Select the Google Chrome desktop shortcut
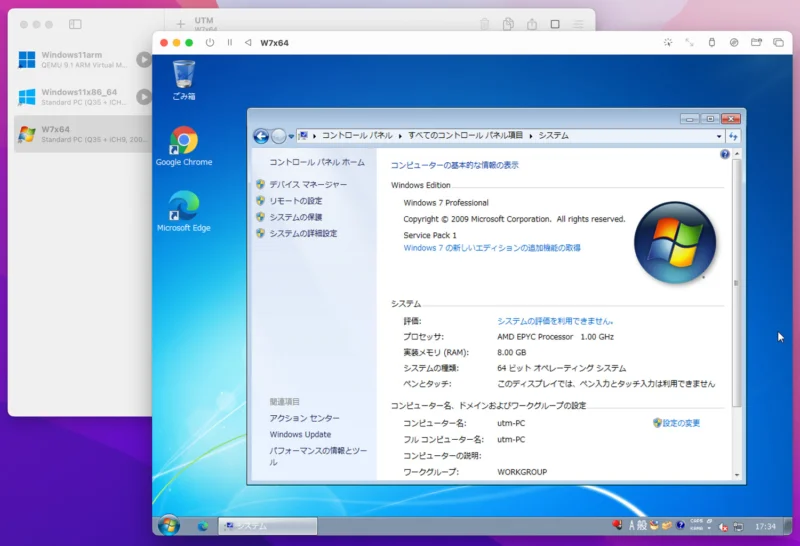This screenshot has height=546, width=800. [x=184, y=146]
